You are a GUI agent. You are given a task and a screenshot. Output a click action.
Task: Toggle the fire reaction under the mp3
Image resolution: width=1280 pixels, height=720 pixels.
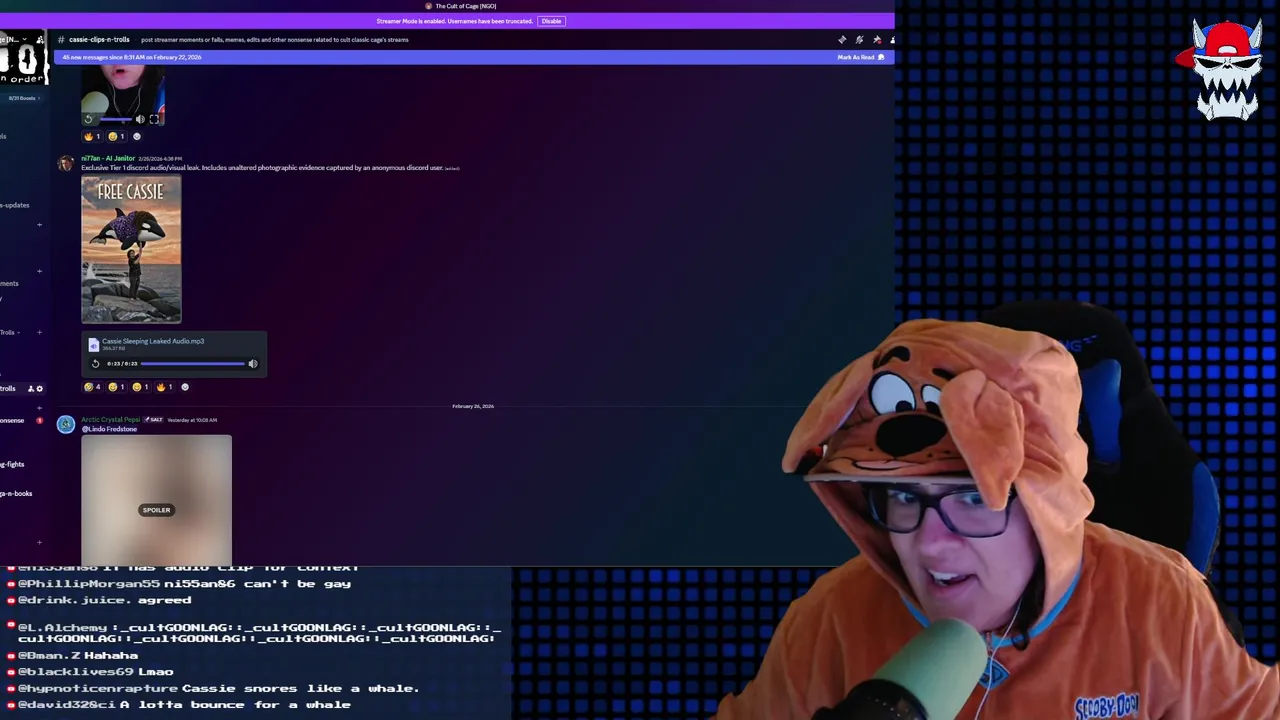click(x=164, y=387)
